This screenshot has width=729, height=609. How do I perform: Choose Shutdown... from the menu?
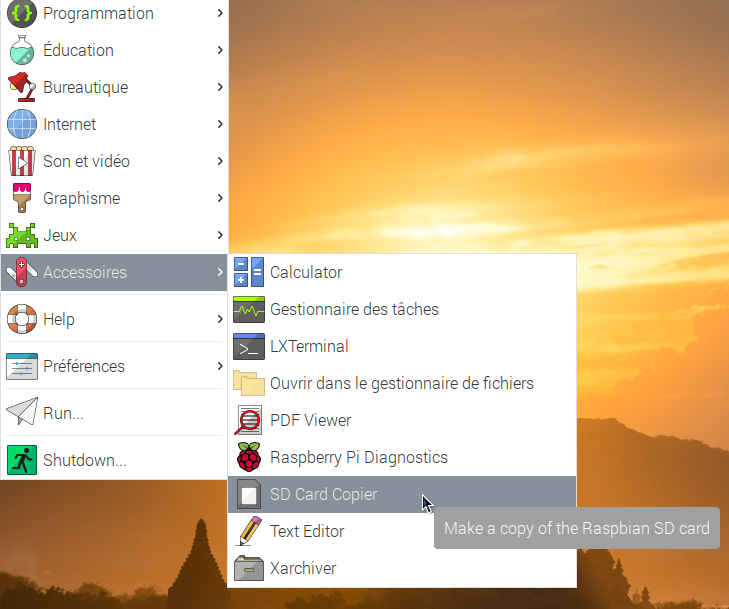114,460
